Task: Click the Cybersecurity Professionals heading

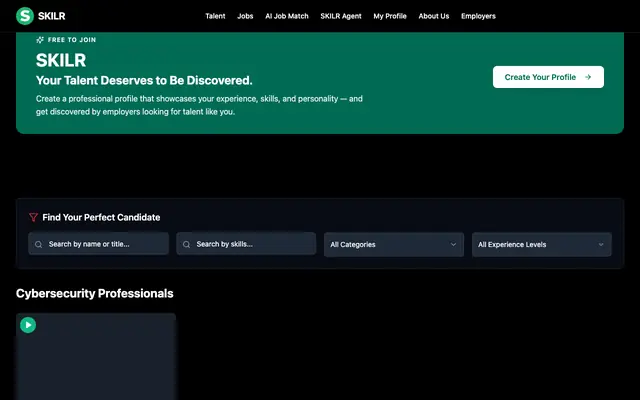Action: click(x=95, y=293)
